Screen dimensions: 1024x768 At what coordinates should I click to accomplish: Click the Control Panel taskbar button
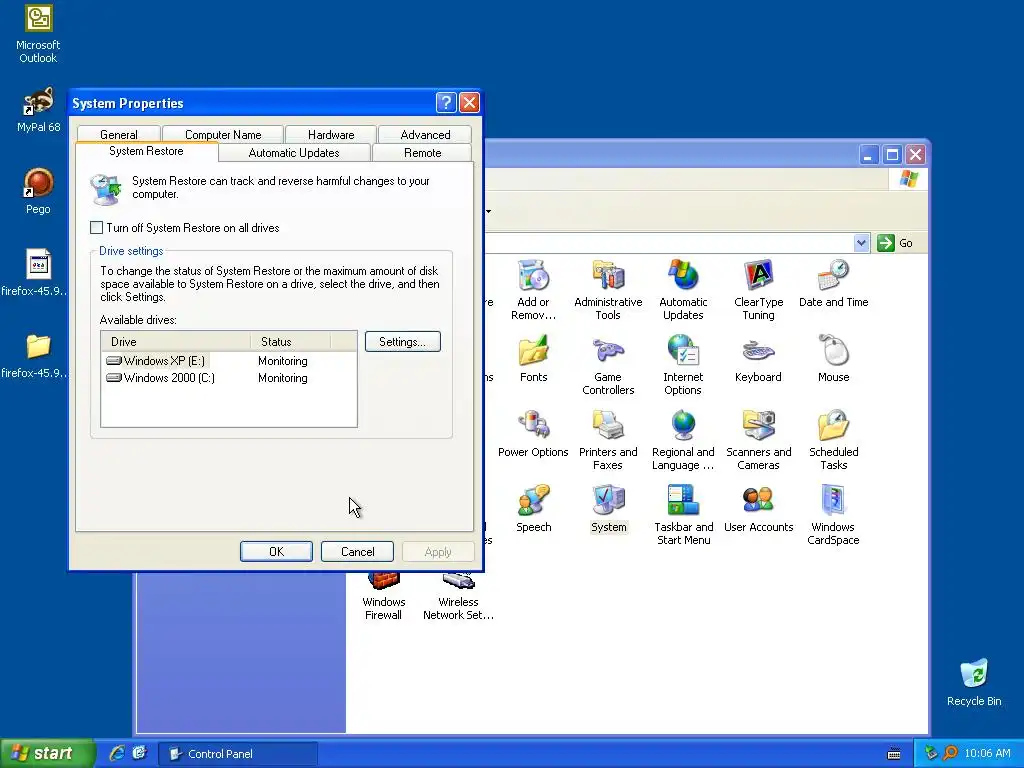pos(238,754)
